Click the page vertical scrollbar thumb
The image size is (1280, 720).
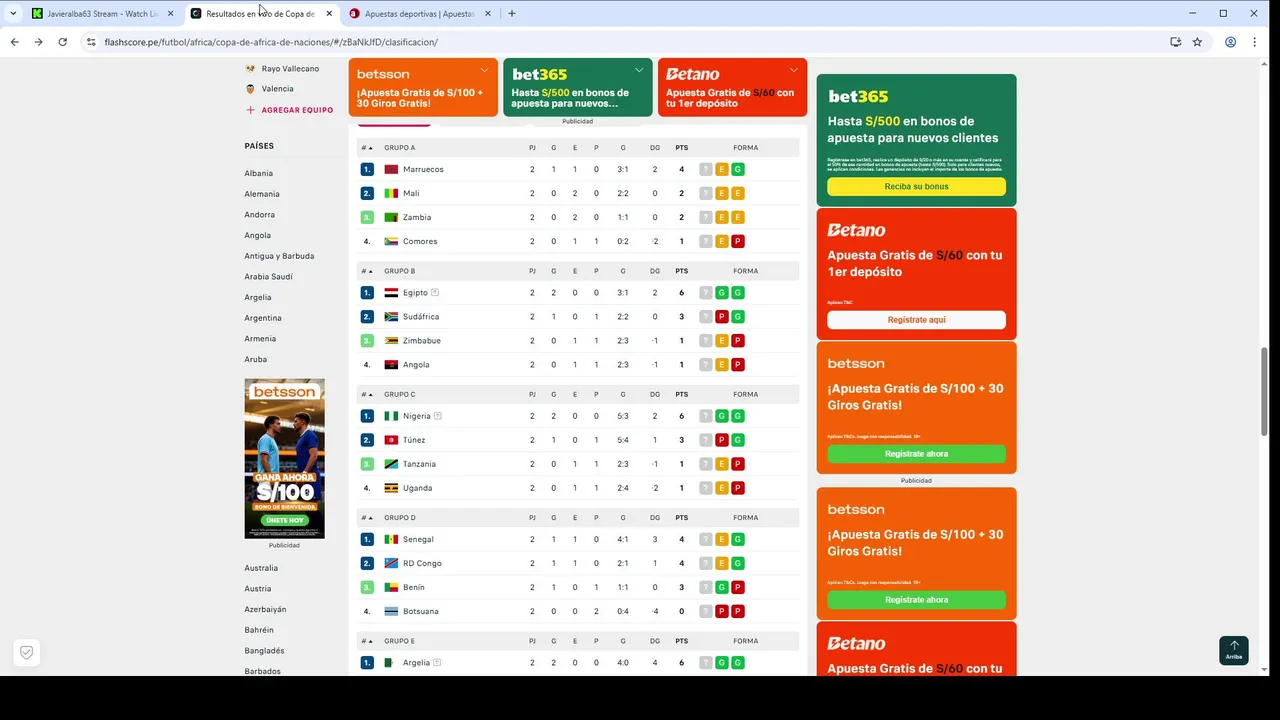[1264, 391]
